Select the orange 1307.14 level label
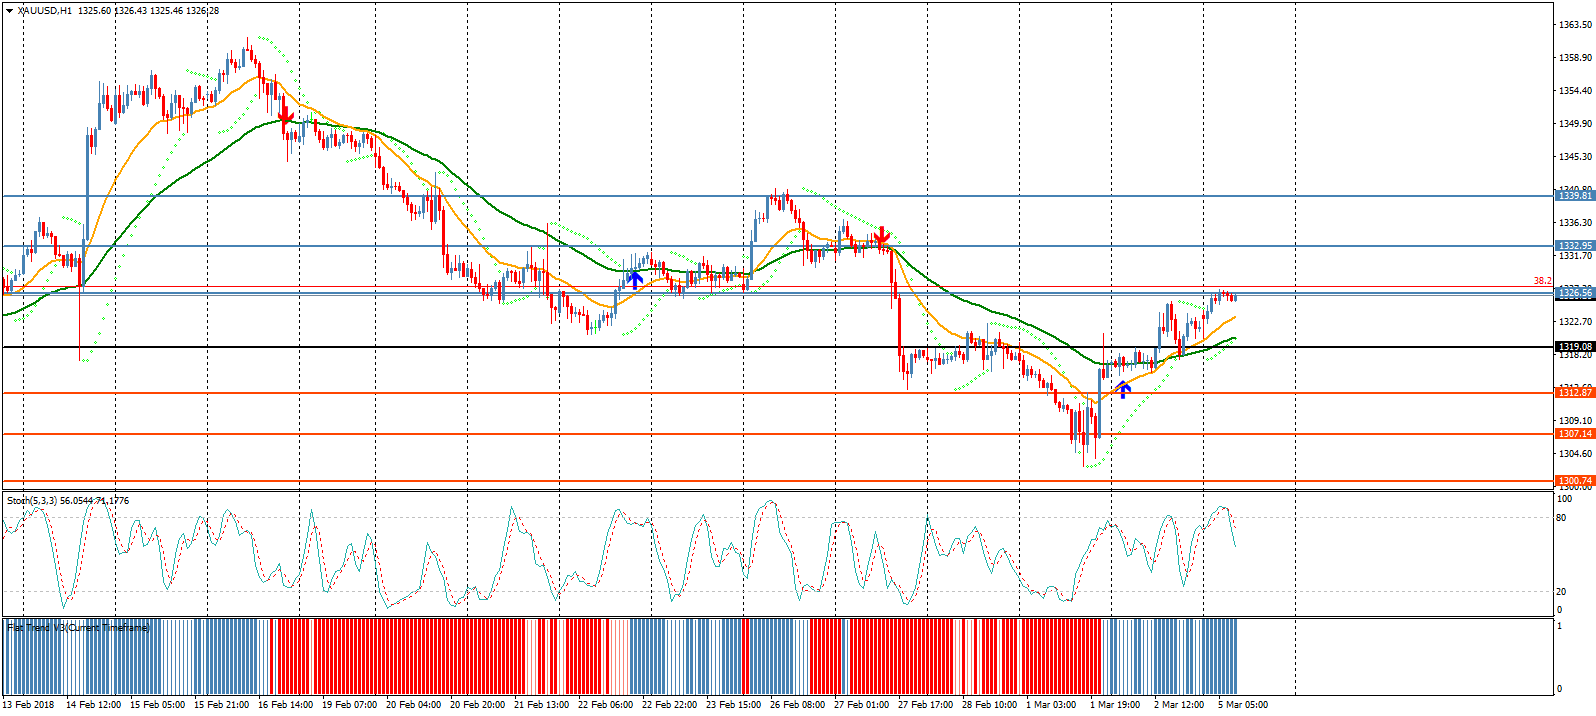Image resolution: width=1596 pixels, height=716 pixels. pyautogui.click(x=1574, y=434)
